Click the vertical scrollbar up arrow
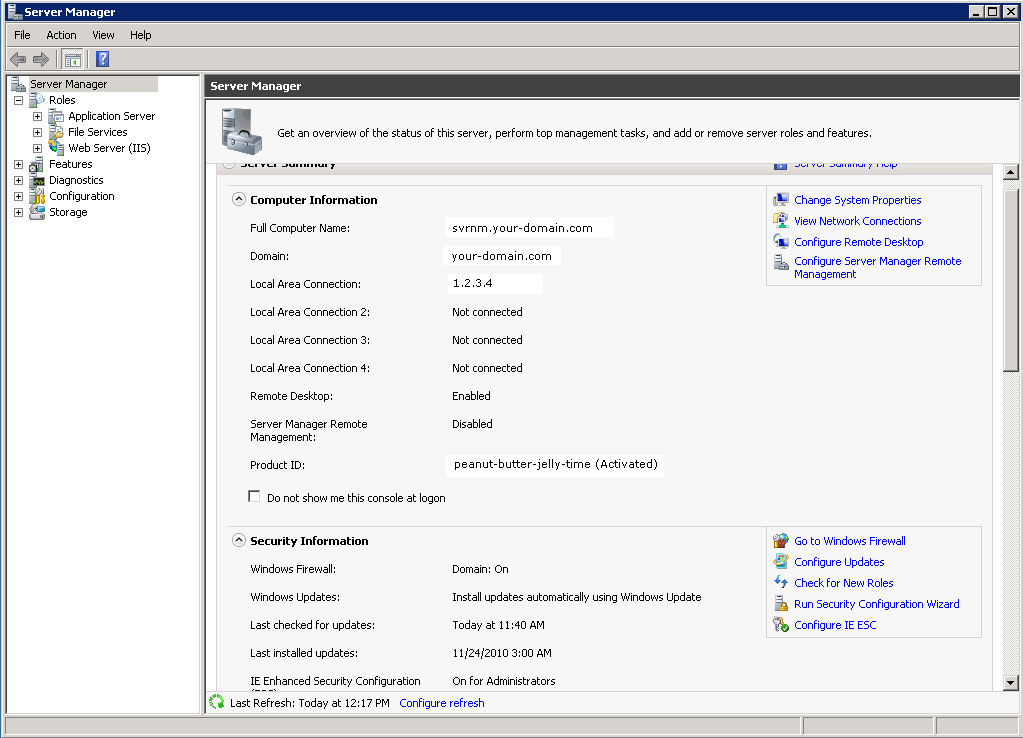The width and height of the screenshot is (1023, 738). 1010,172
